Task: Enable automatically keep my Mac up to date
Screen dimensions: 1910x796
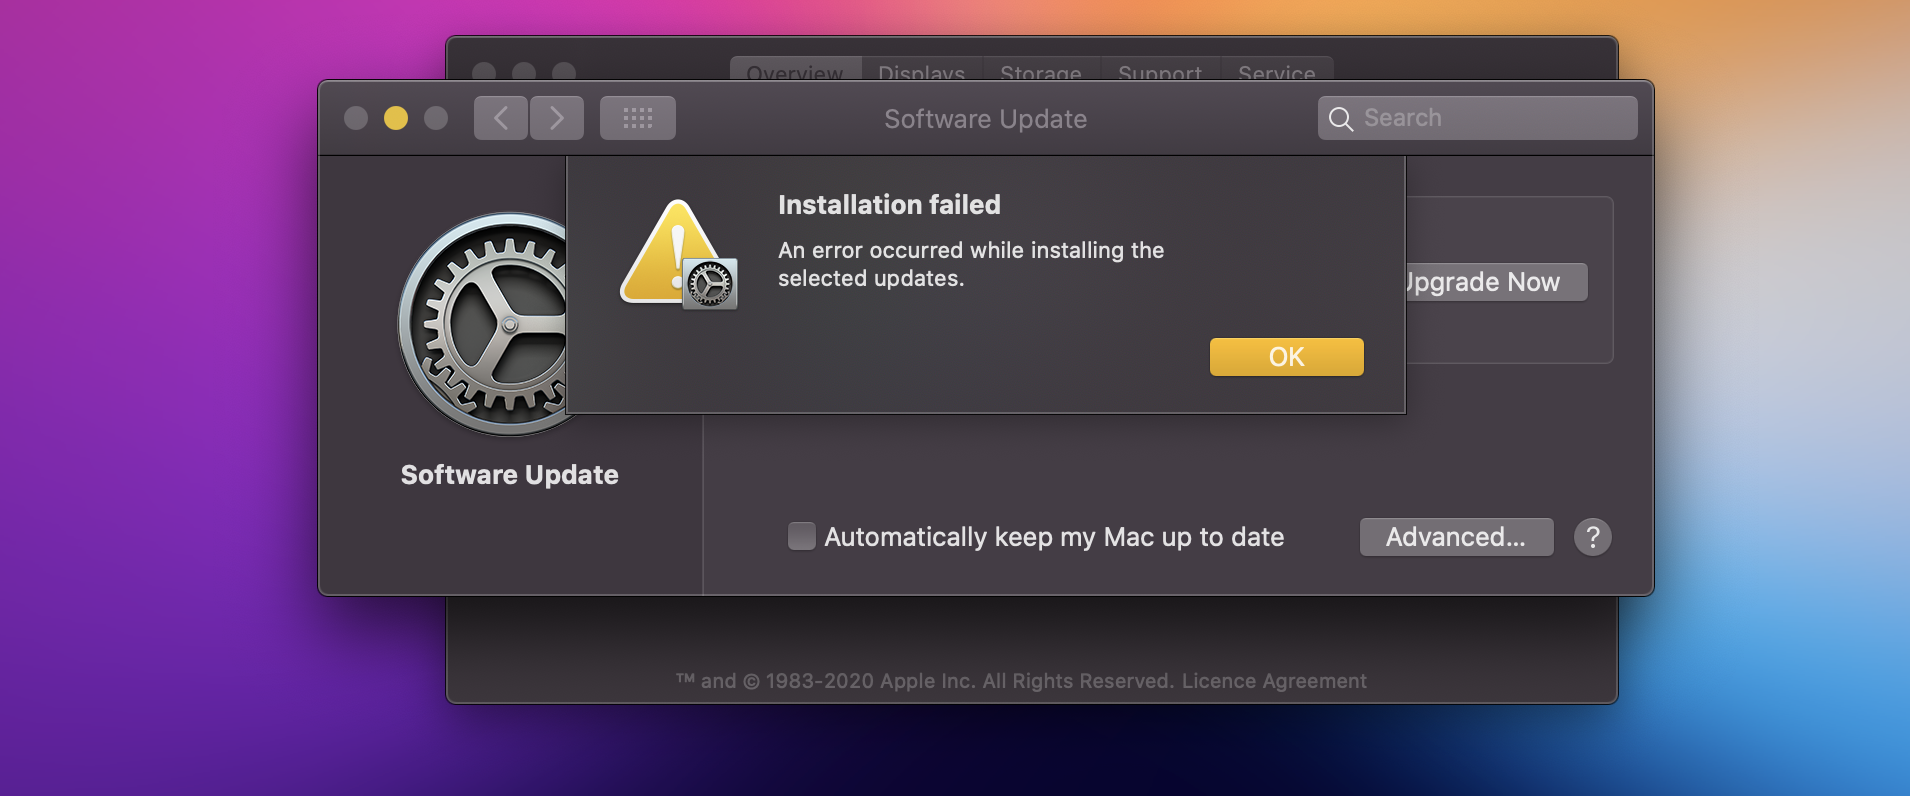Action: pyautogui.click(x=802, y=537)
